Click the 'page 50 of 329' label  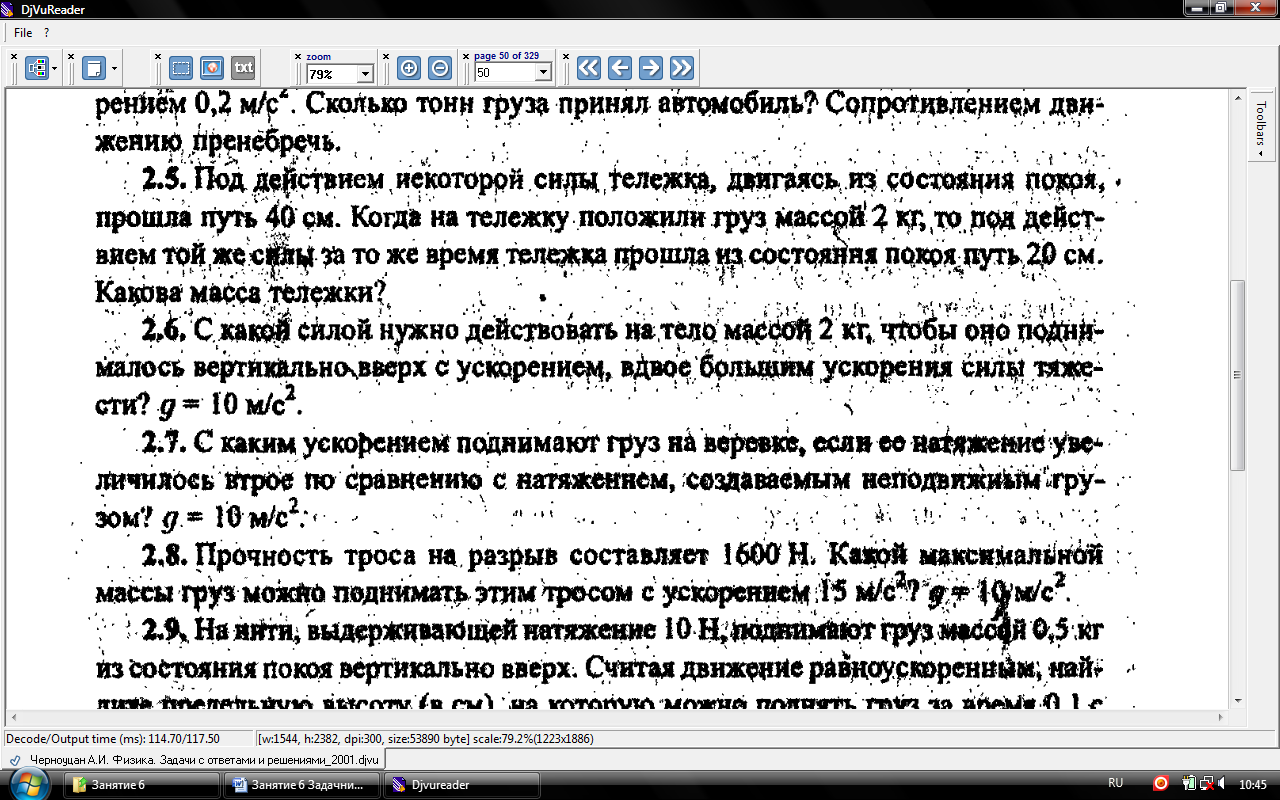(x=506, y=56)
